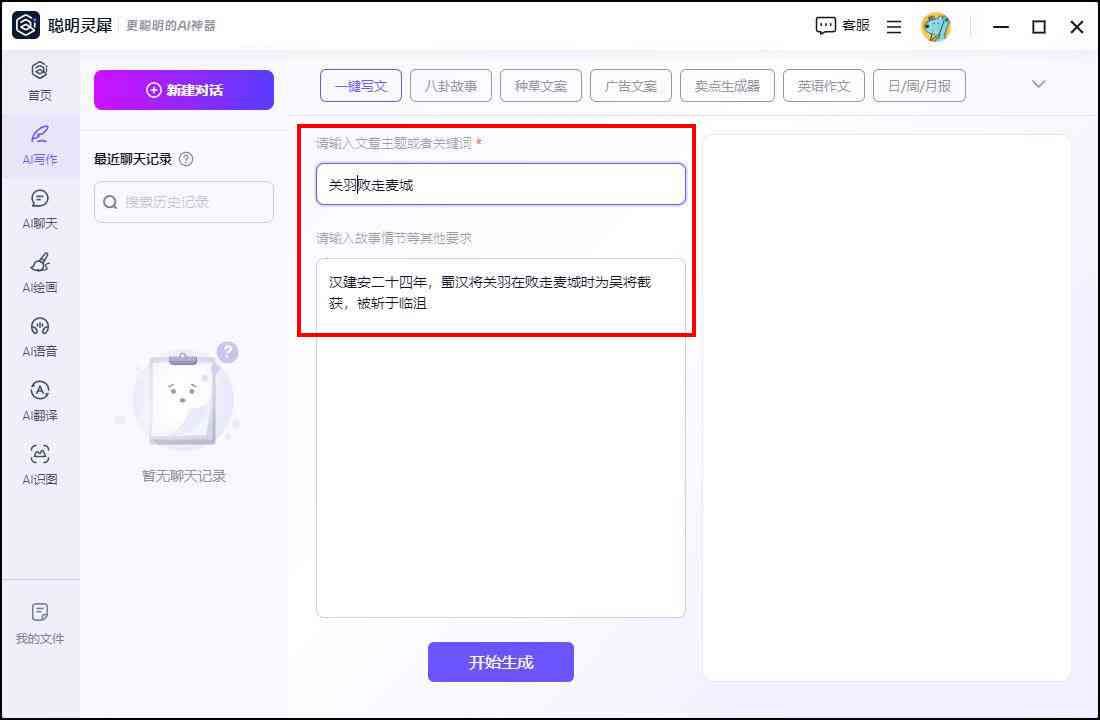Select the AI写作 sidebar item
The width and height of the screenshot is (1100, 720).
click(39, 146)
